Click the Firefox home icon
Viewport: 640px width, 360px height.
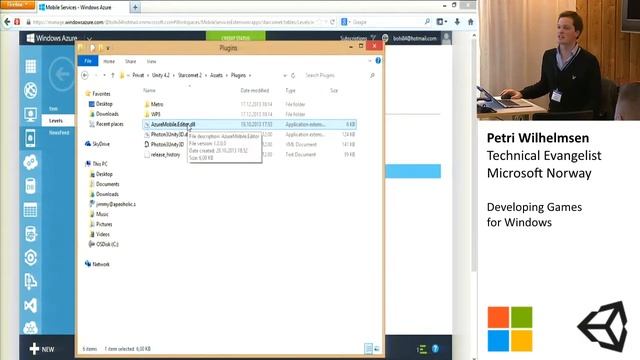470,22
